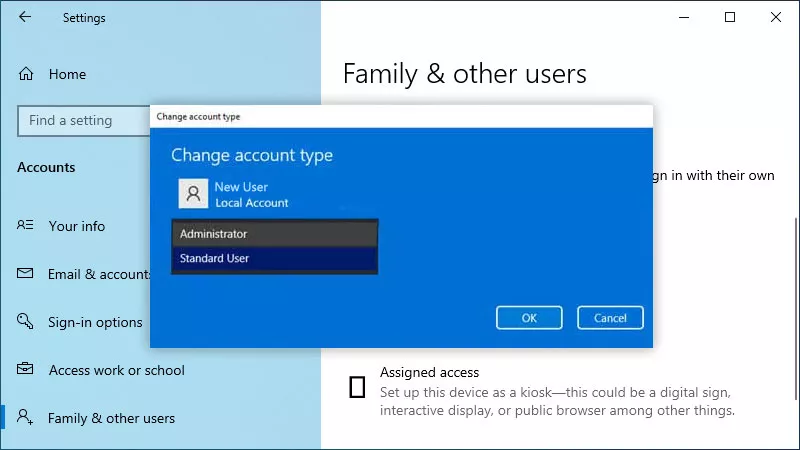Screen dimensions: 800x450
Task: Click the Settings page vertical scrollbar
Action: (796, 309)
